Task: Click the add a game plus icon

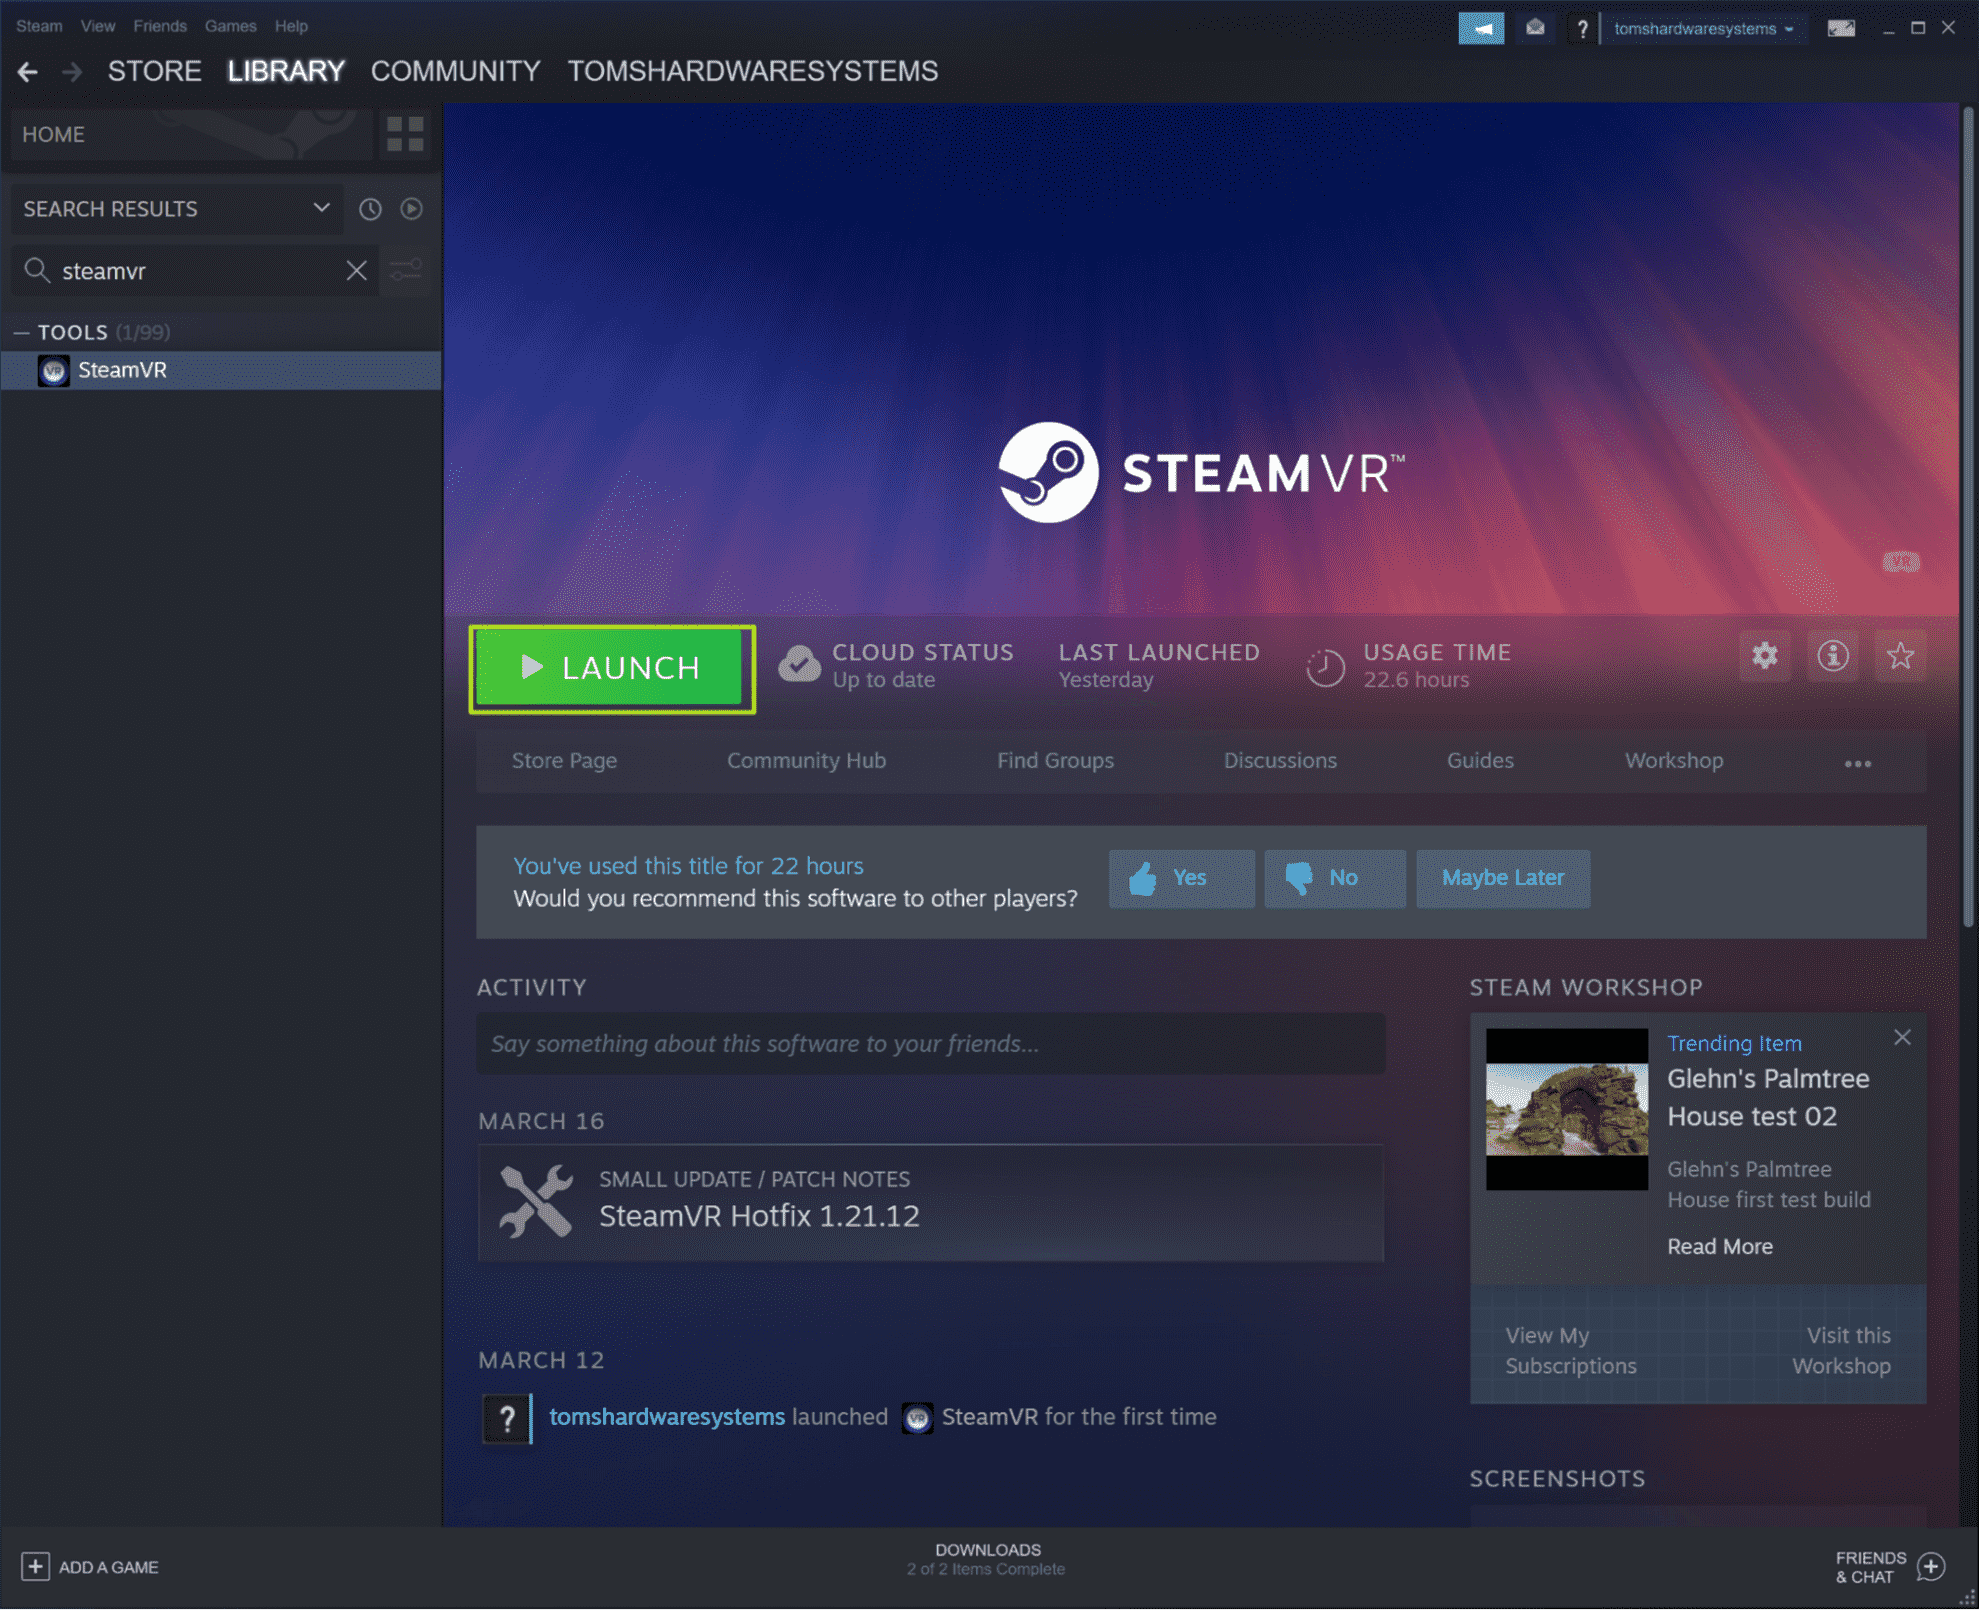Action: (x=35, y=1567)
